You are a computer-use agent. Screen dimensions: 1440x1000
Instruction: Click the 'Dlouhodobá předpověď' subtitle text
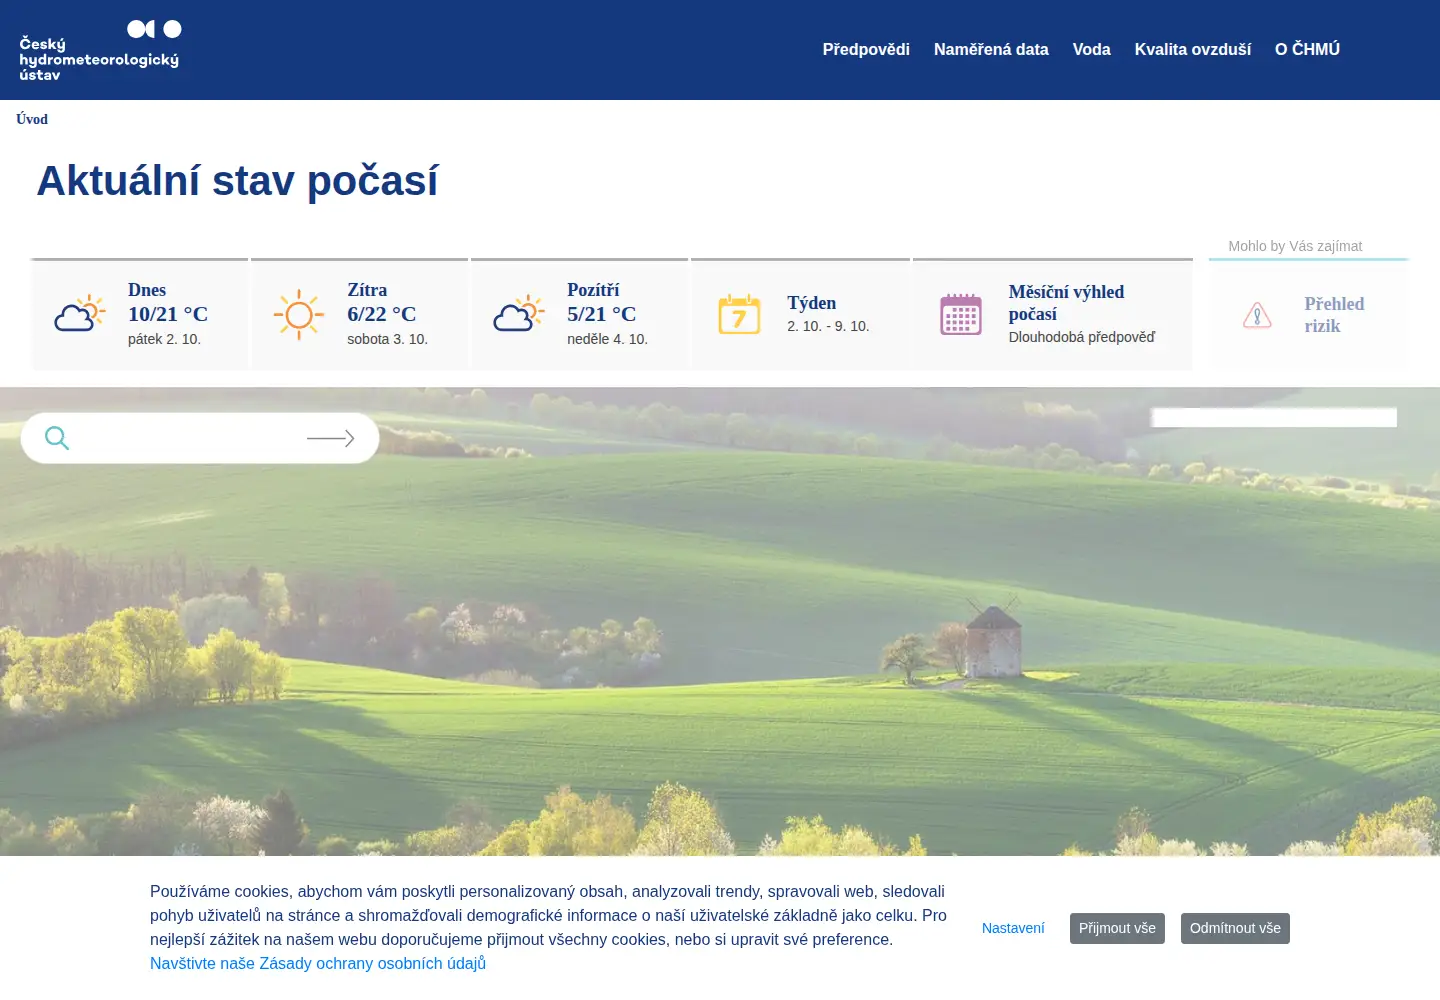pyautogui.click(x=1081, y=337)
